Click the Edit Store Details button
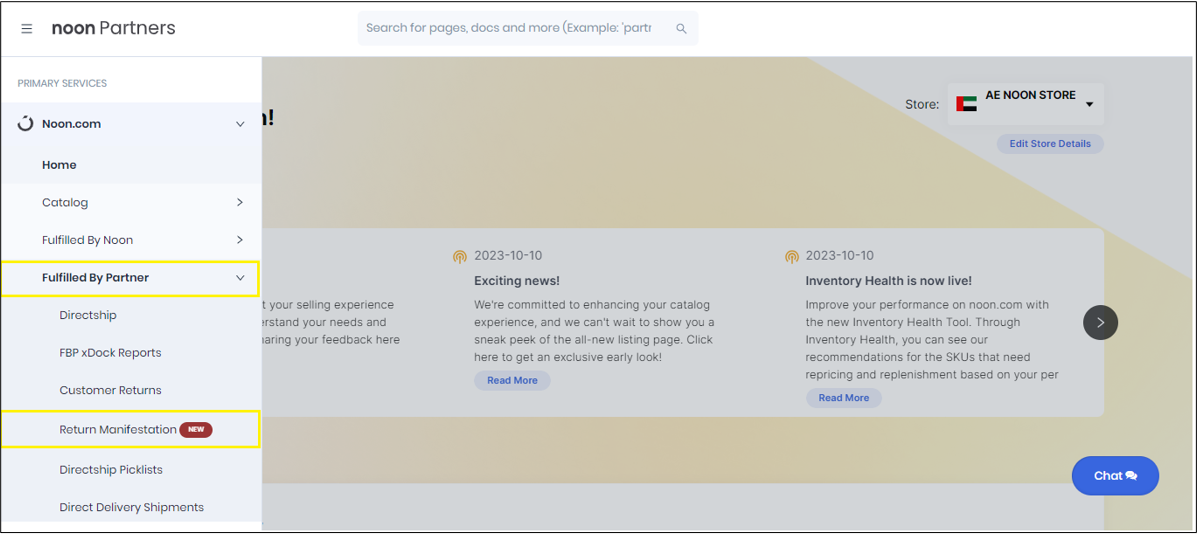1200x536 pixels. click(x=1050, y=144)
